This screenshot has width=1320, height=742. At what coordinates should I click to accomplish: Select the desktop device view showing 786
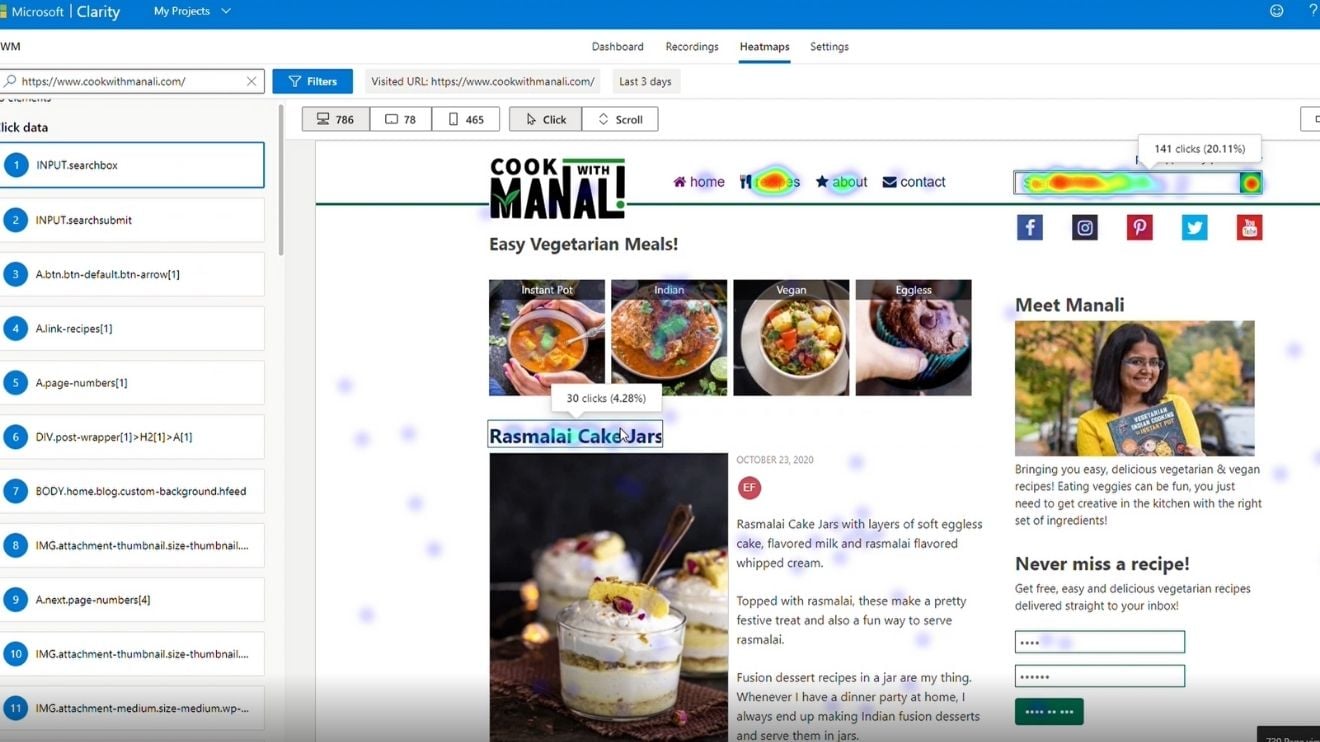pyautogui.click(x=336, y=119)
